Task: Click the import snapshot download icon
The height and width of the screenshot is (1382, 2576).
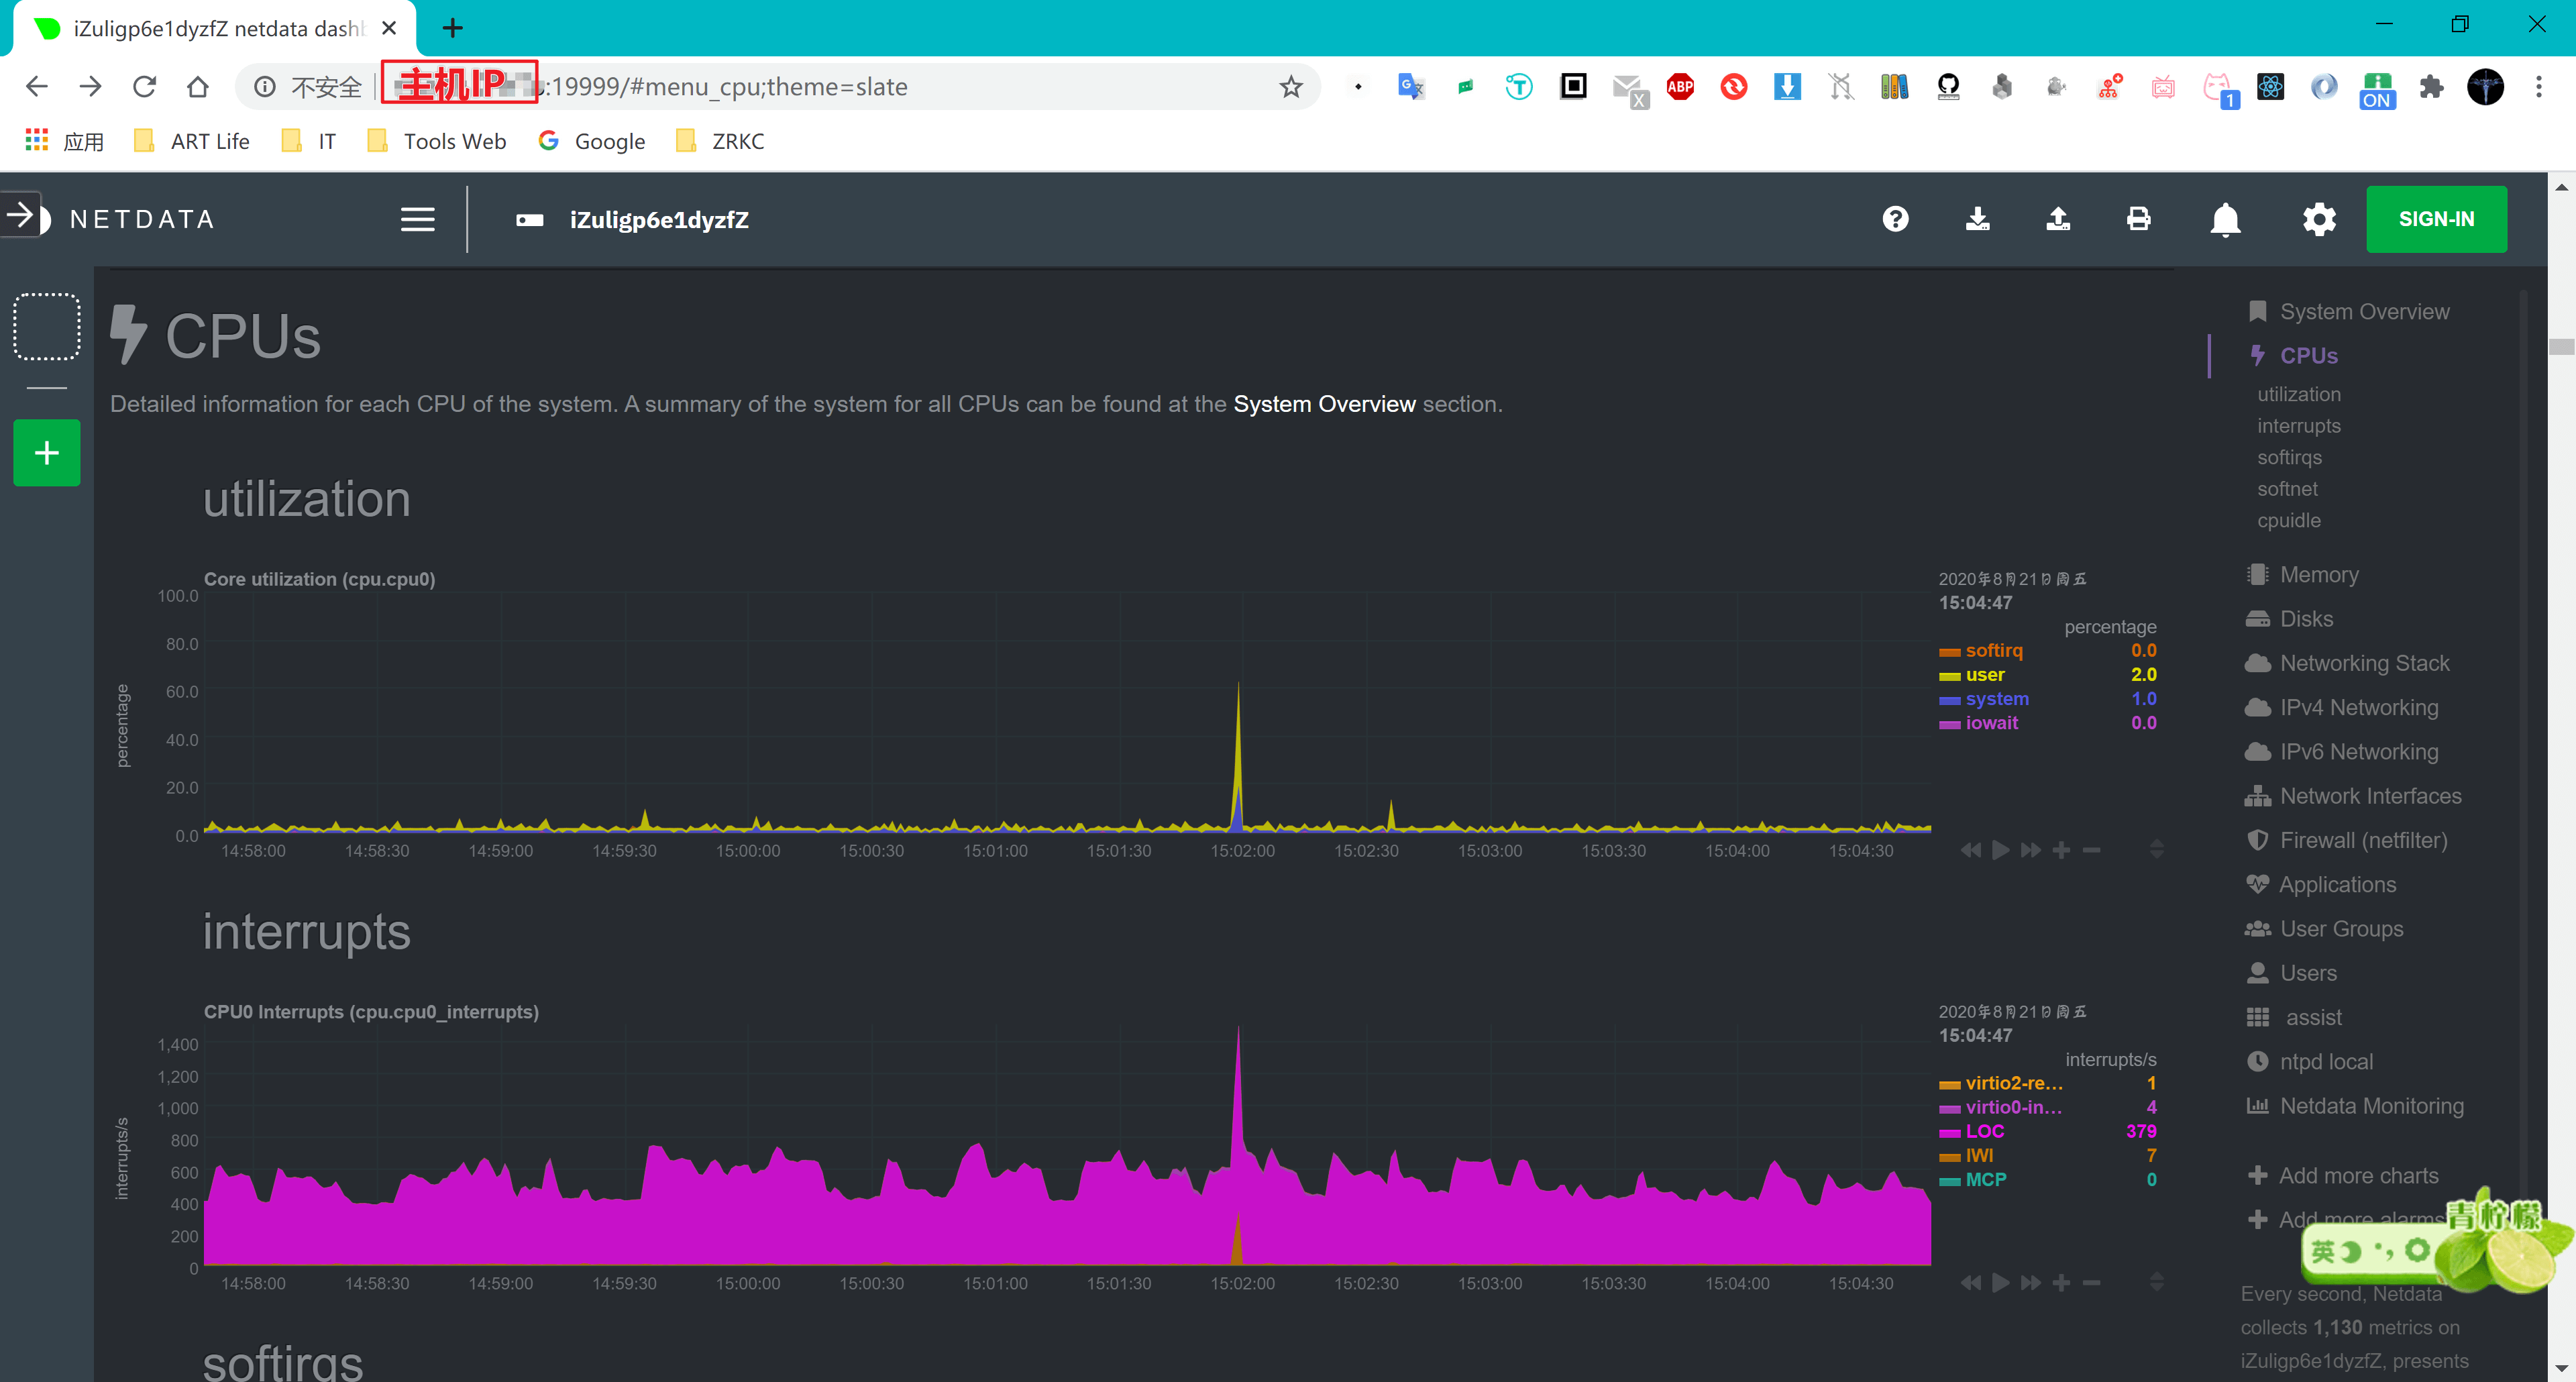Action: coord(1977,219)
